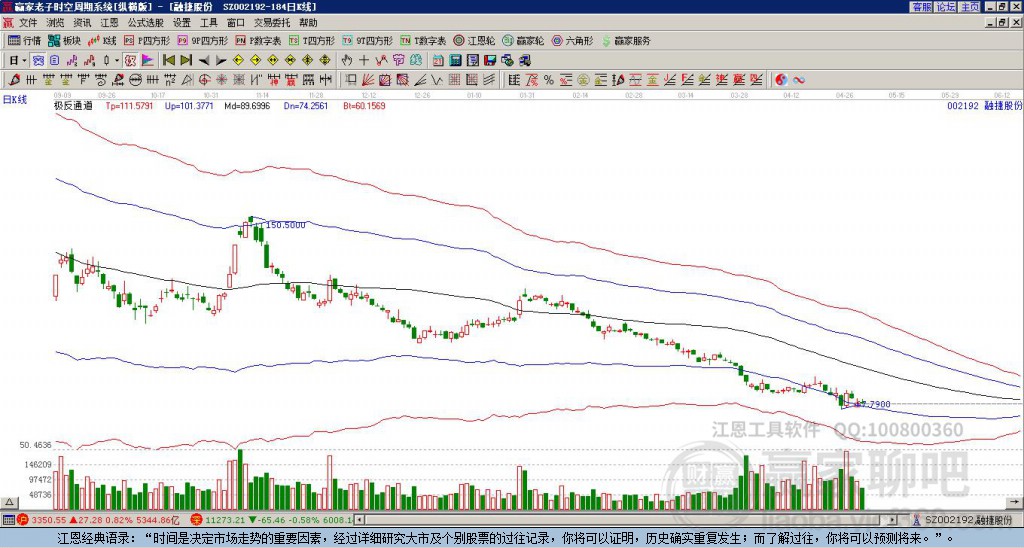
Task: Open the 板块 sector view
Action: (x=64, y=40)
